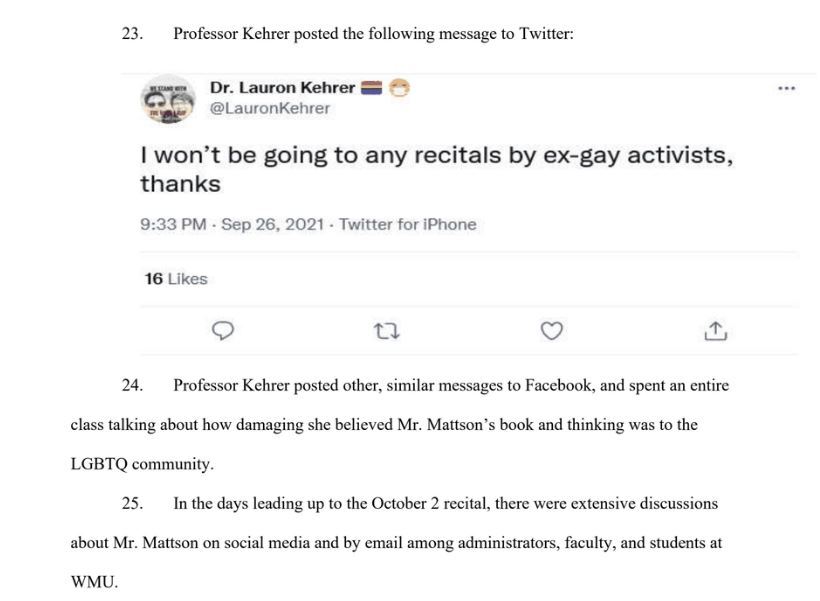Click the Twitter for iPhone source label

point(408,224)
